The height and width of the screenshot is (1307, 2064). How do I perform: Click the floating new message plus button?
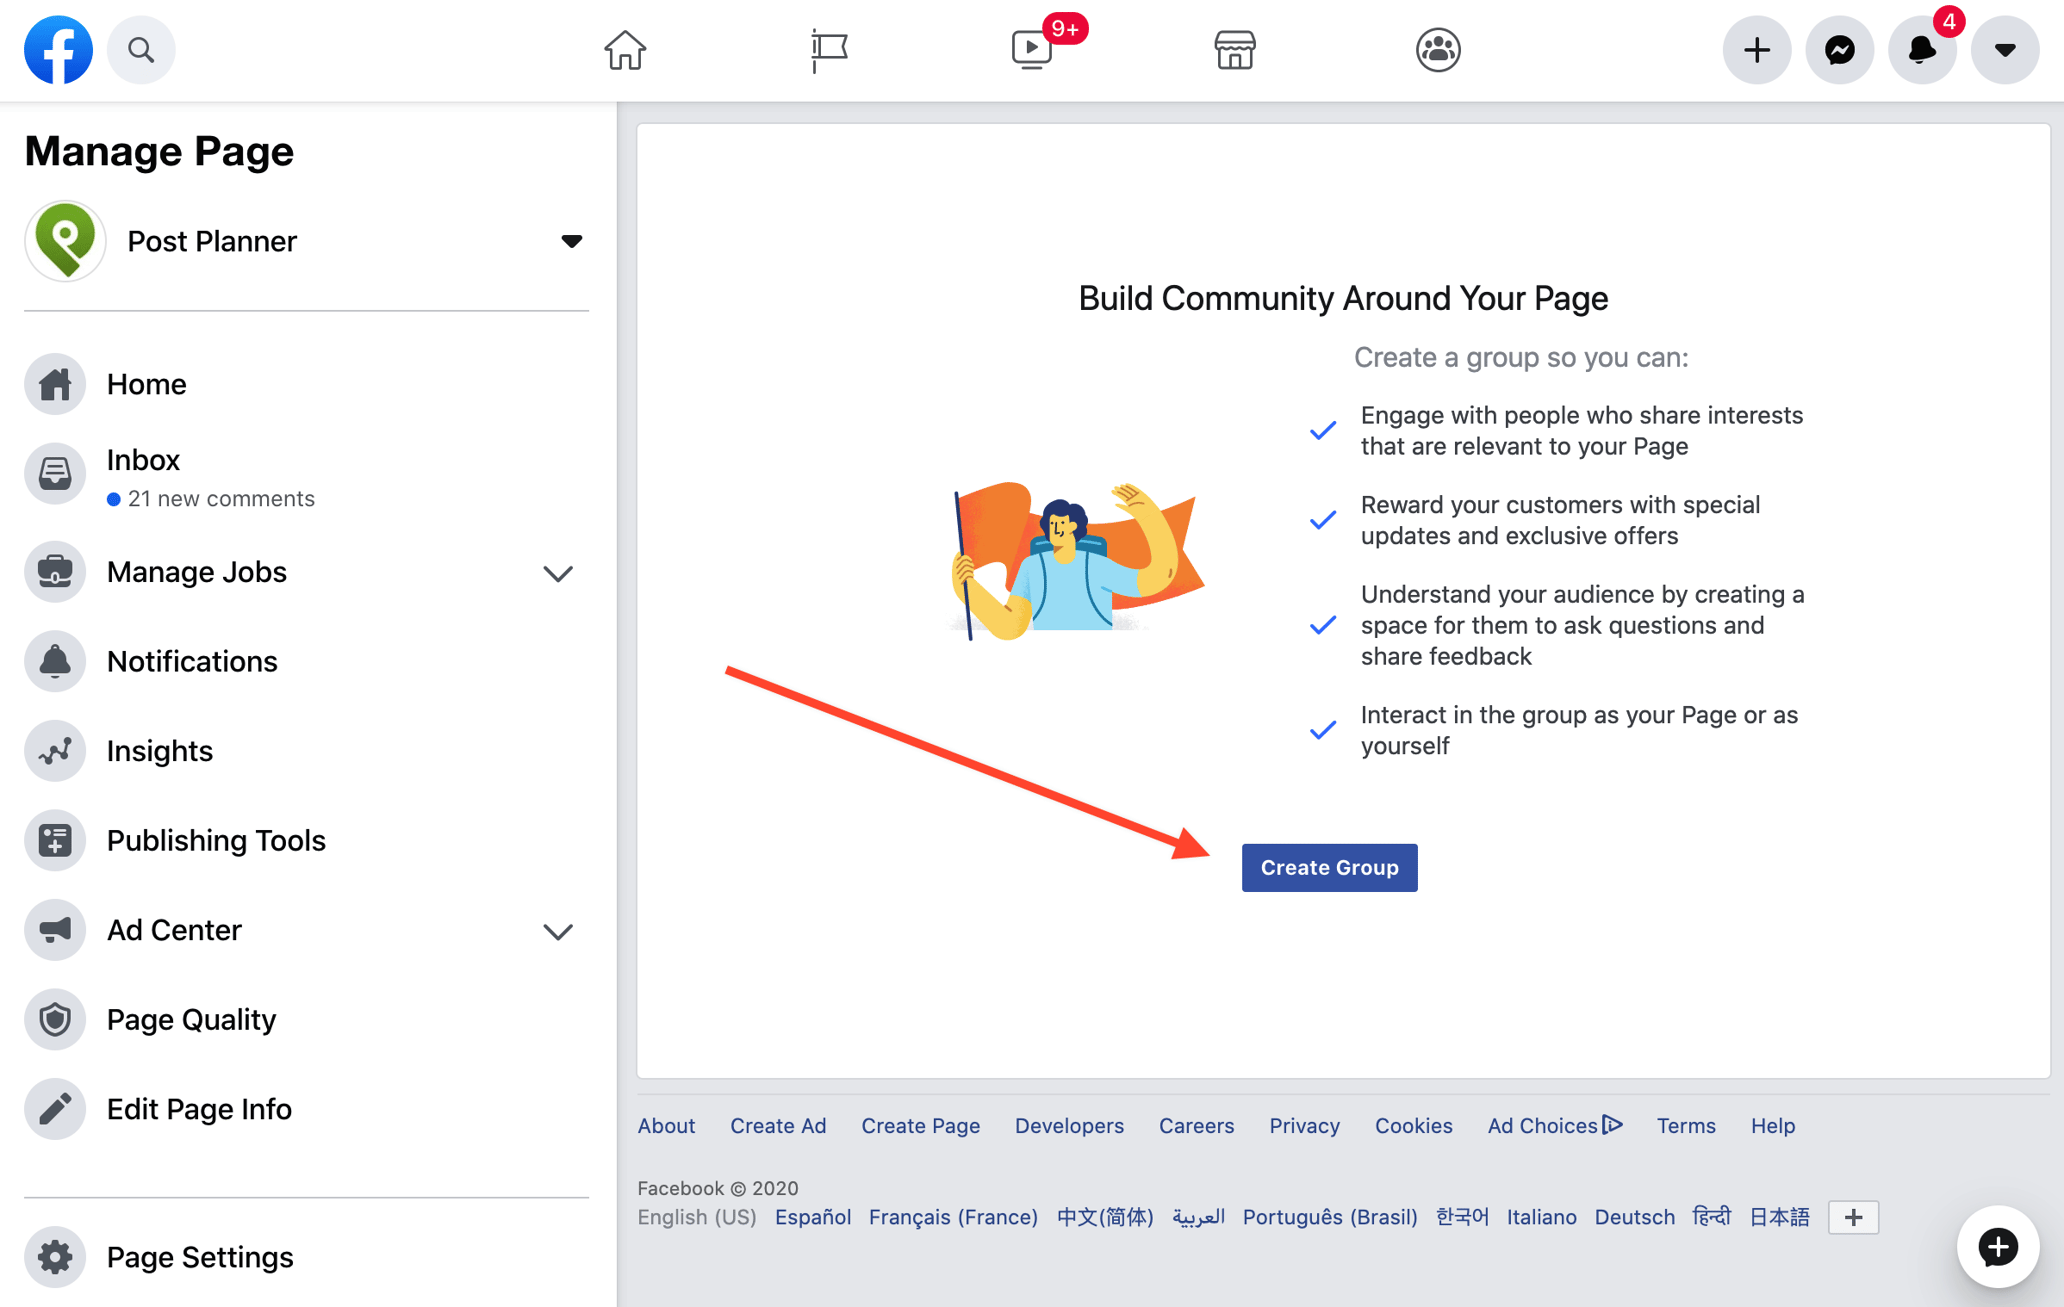(x=1998, y=1246)
